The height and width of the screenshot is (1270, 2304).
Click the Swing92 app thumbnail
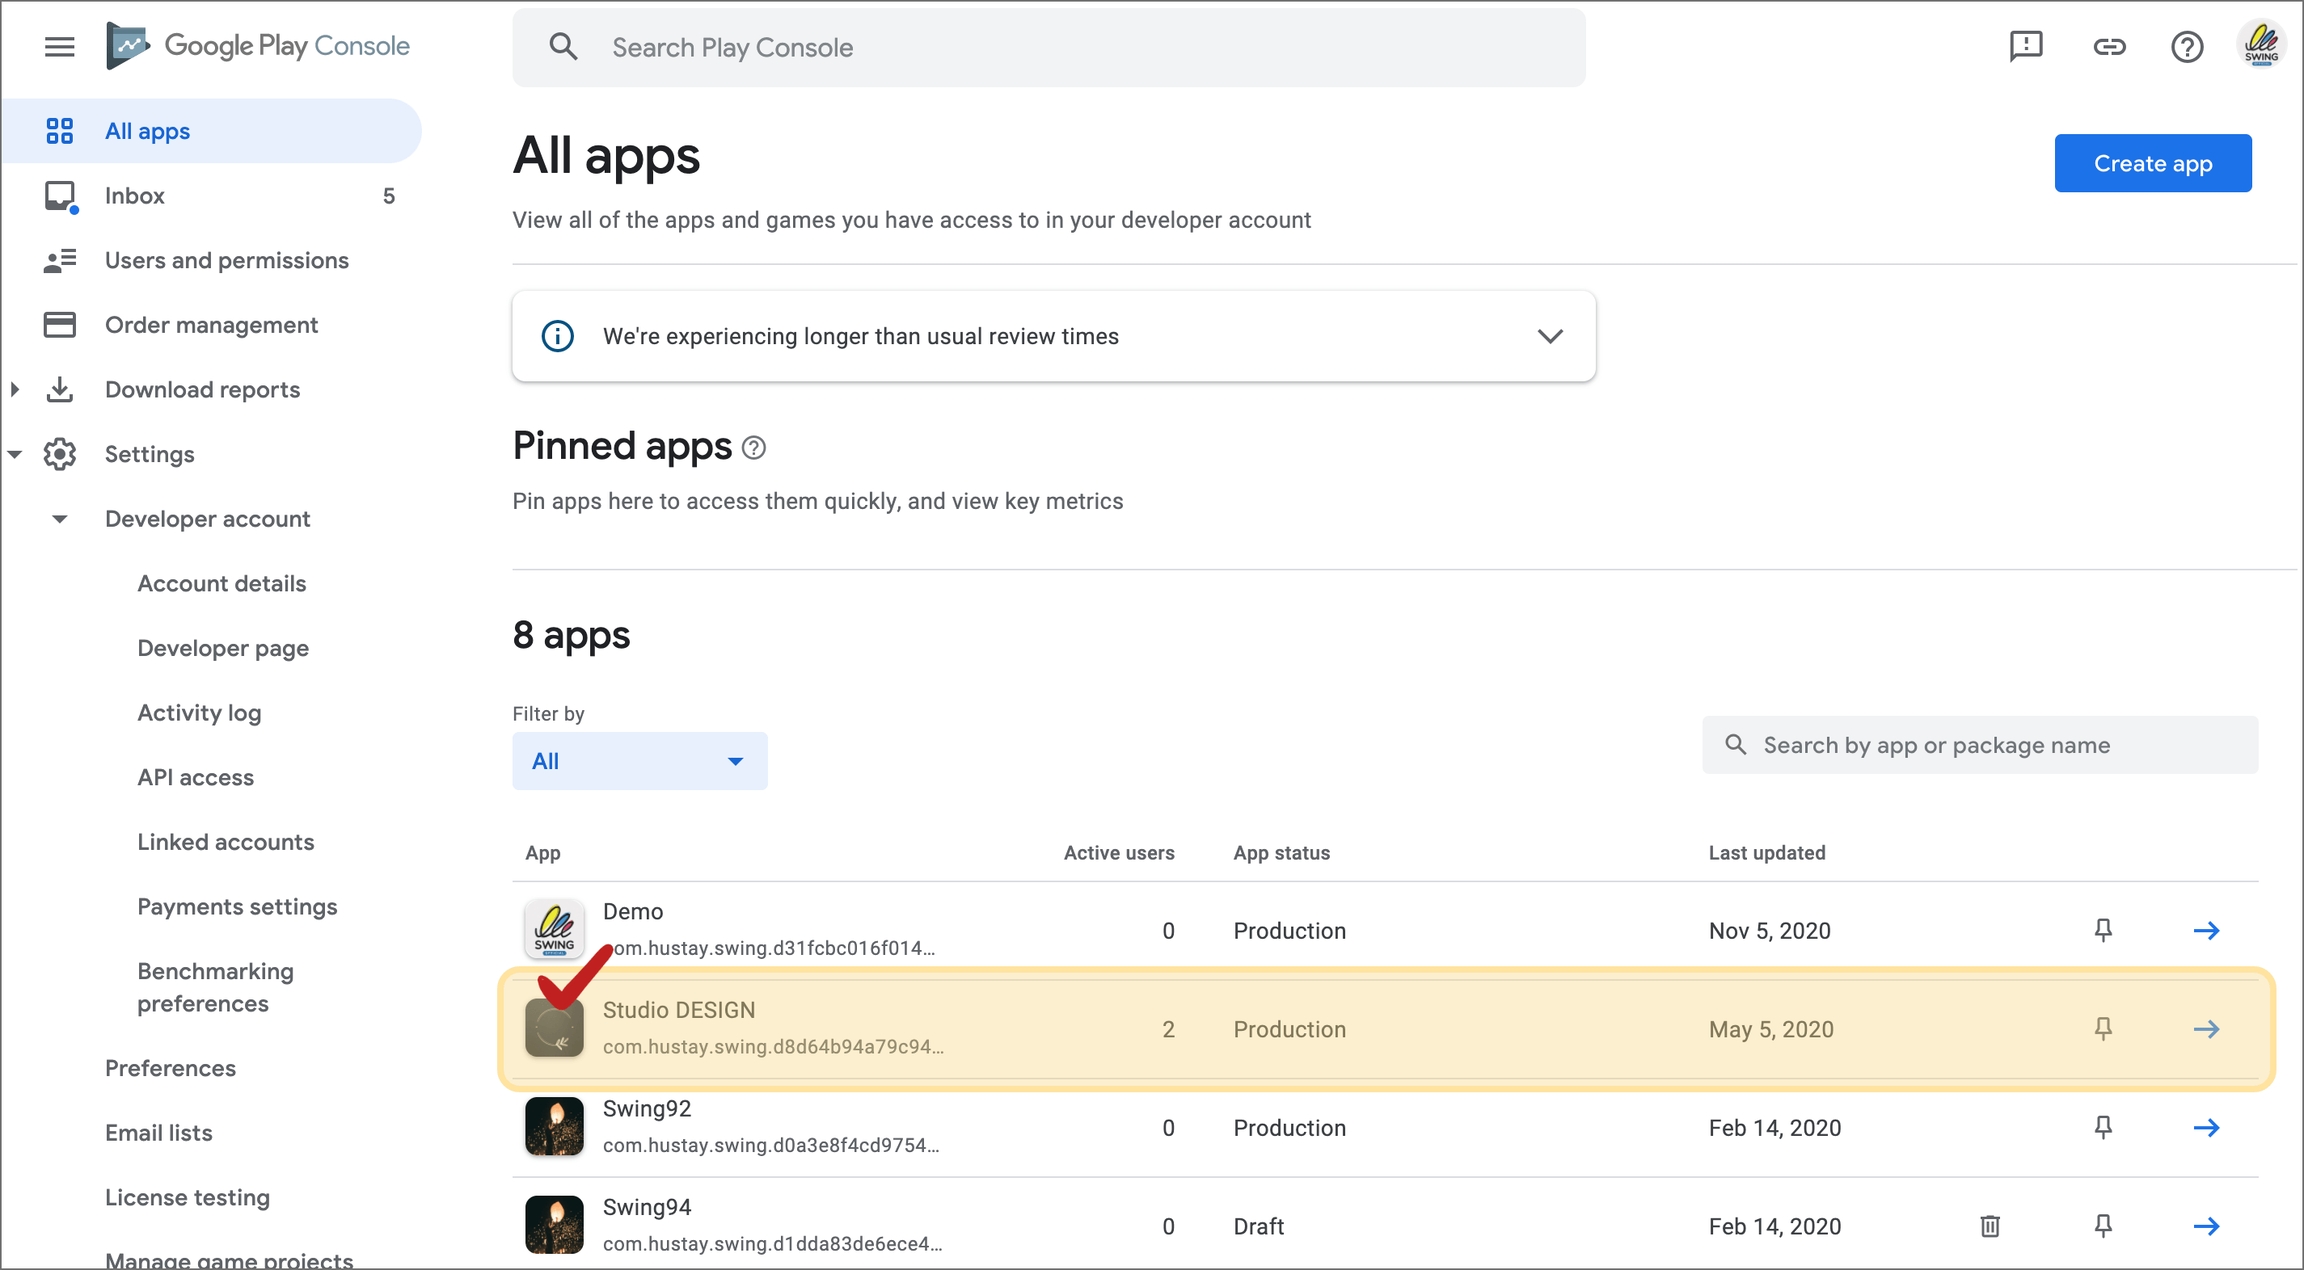point(554,1127)
